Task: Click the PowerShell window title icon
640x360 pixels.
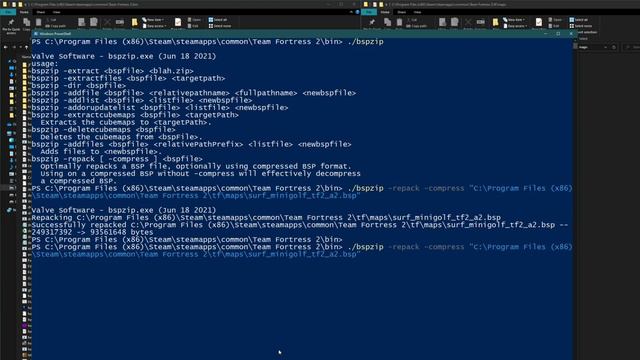Action: click(36, 34)
